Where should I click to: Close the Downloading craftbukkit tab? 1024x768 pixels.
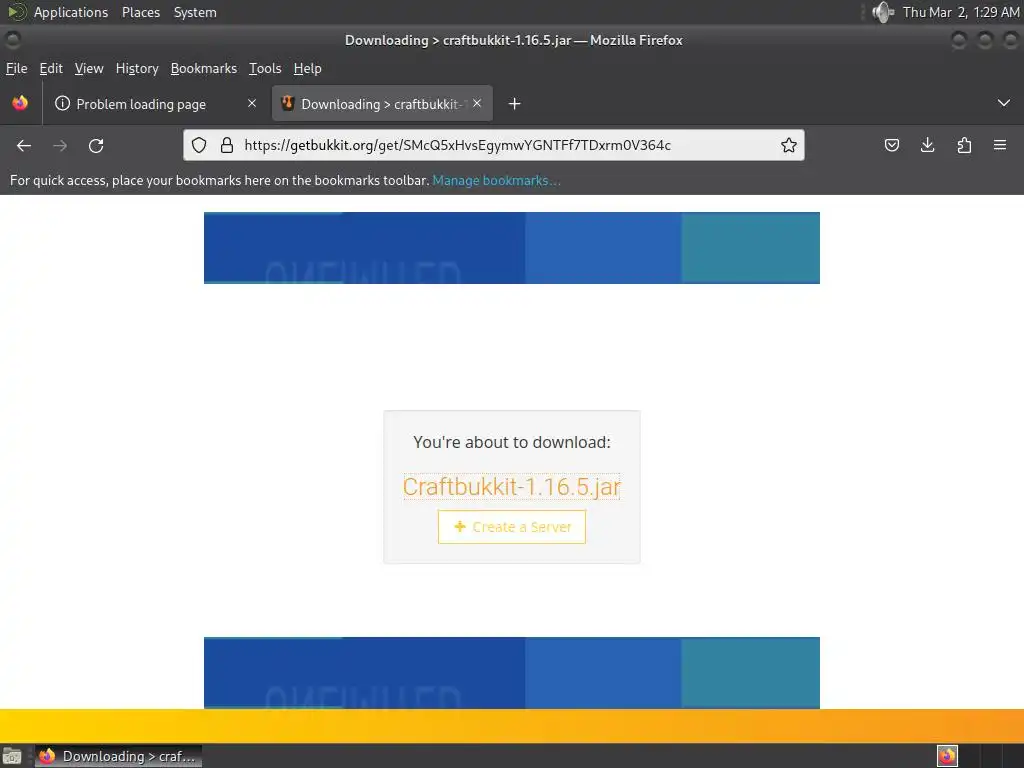point(477,103)
